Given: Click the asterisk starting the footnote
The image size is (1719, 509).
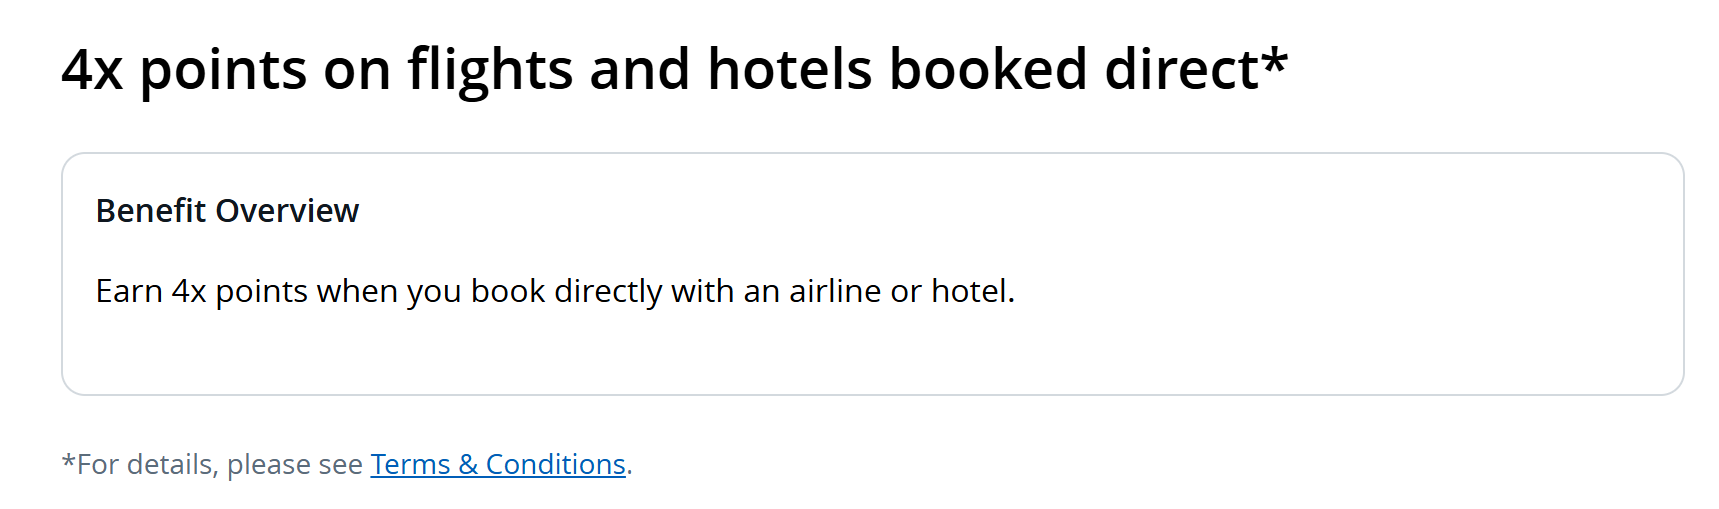Looking at the screenshot, I should 68,461.
